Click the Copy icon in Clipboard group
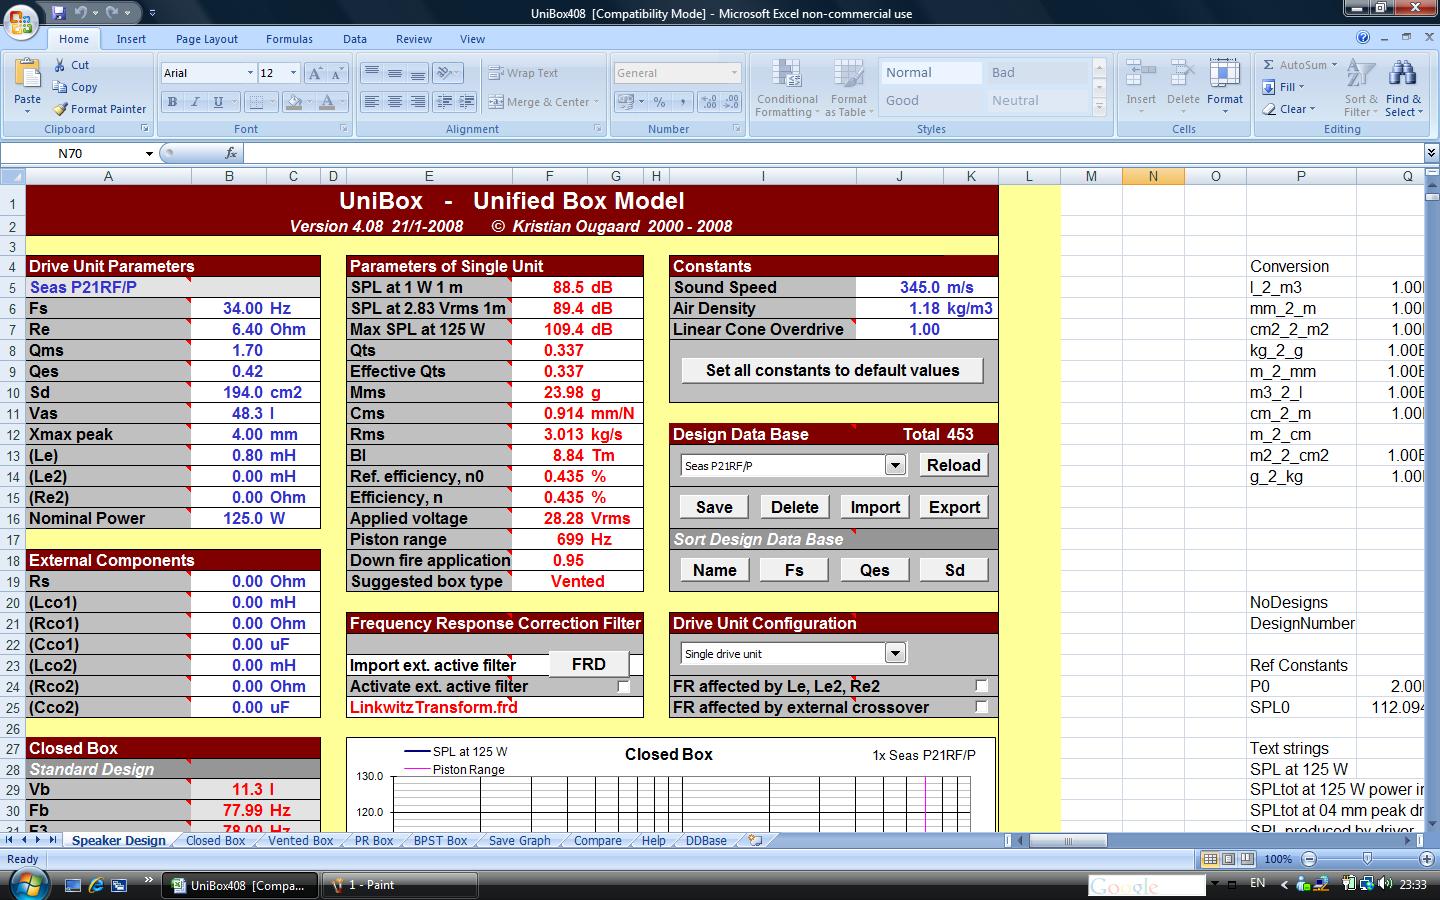The height and width of the screenshot is (900, 1440). tap(60, 87)
